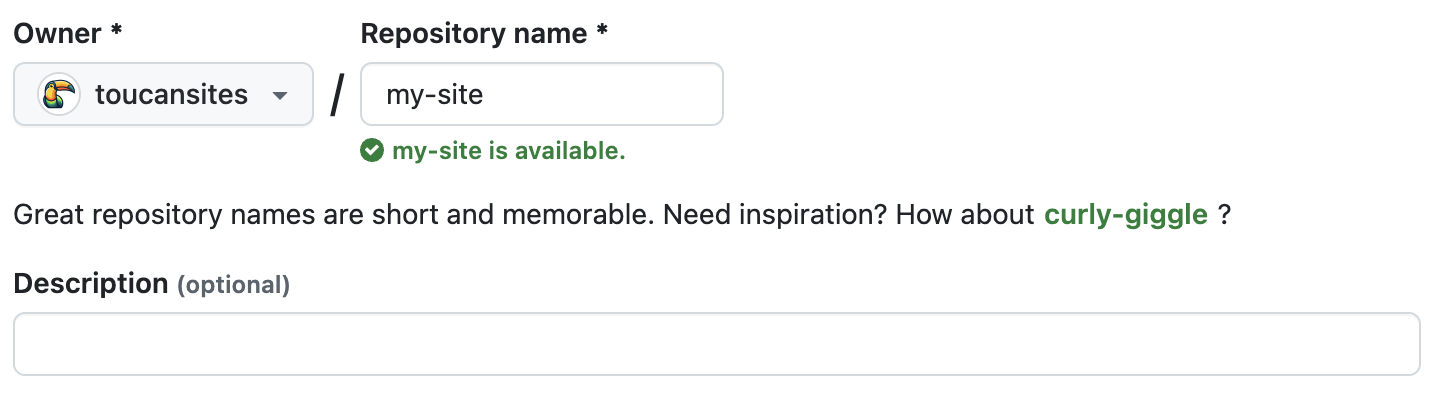Select the toucansites text in owner button
Screen dimensions: 1442x394
coord(171,95)
